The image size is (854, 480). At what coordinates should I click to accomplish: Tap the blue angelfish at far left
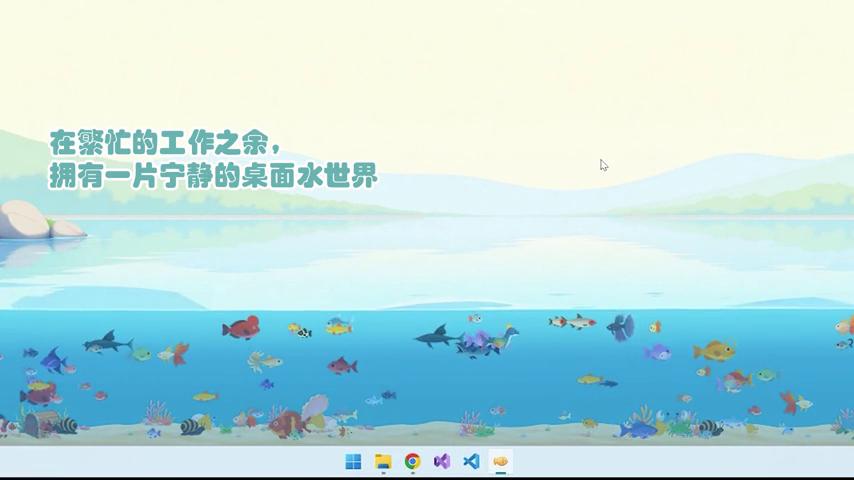coord(53,360)
